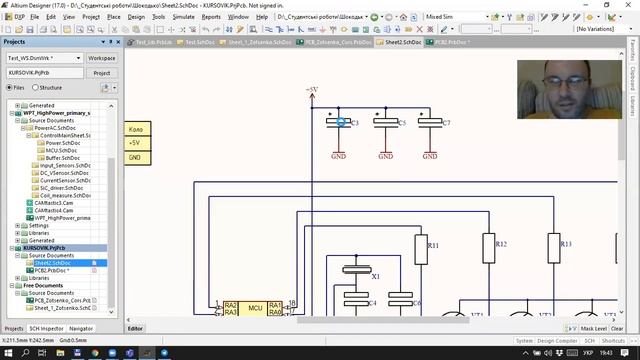Open the DXP menu
The height and width of the screenshot is (360, 640).
point(15,17)
